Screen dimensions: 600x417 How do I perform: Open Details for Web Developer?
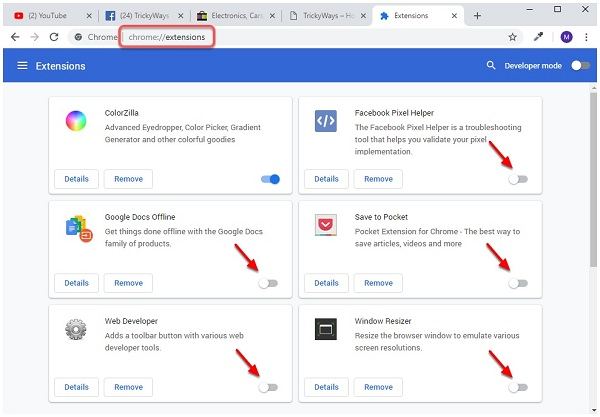click(77, 387)
